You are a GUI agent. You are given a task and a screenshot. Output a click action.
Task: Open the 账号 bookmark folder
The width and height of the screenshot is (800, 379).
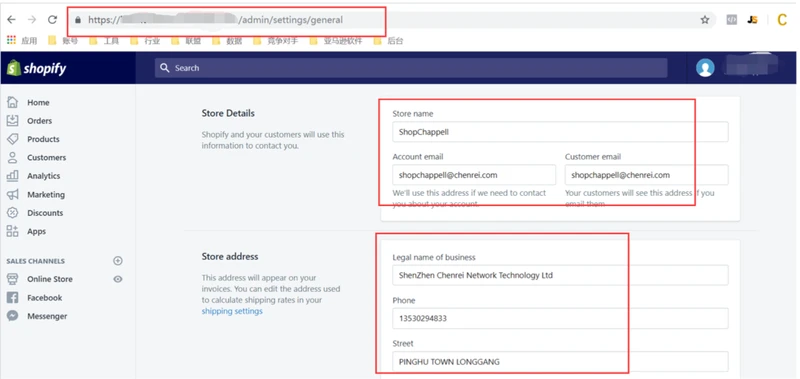coord(63,41)
